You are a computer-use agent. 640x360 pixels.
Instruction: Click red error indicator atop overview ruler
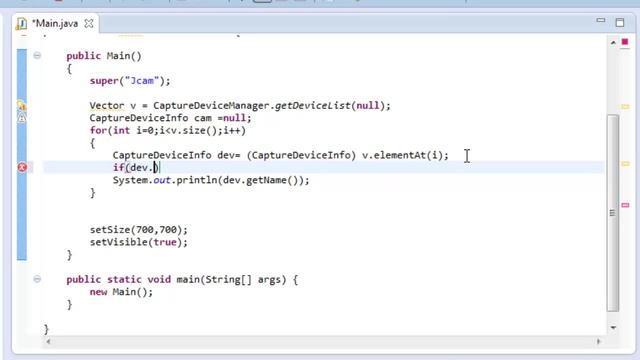[625, 42]
